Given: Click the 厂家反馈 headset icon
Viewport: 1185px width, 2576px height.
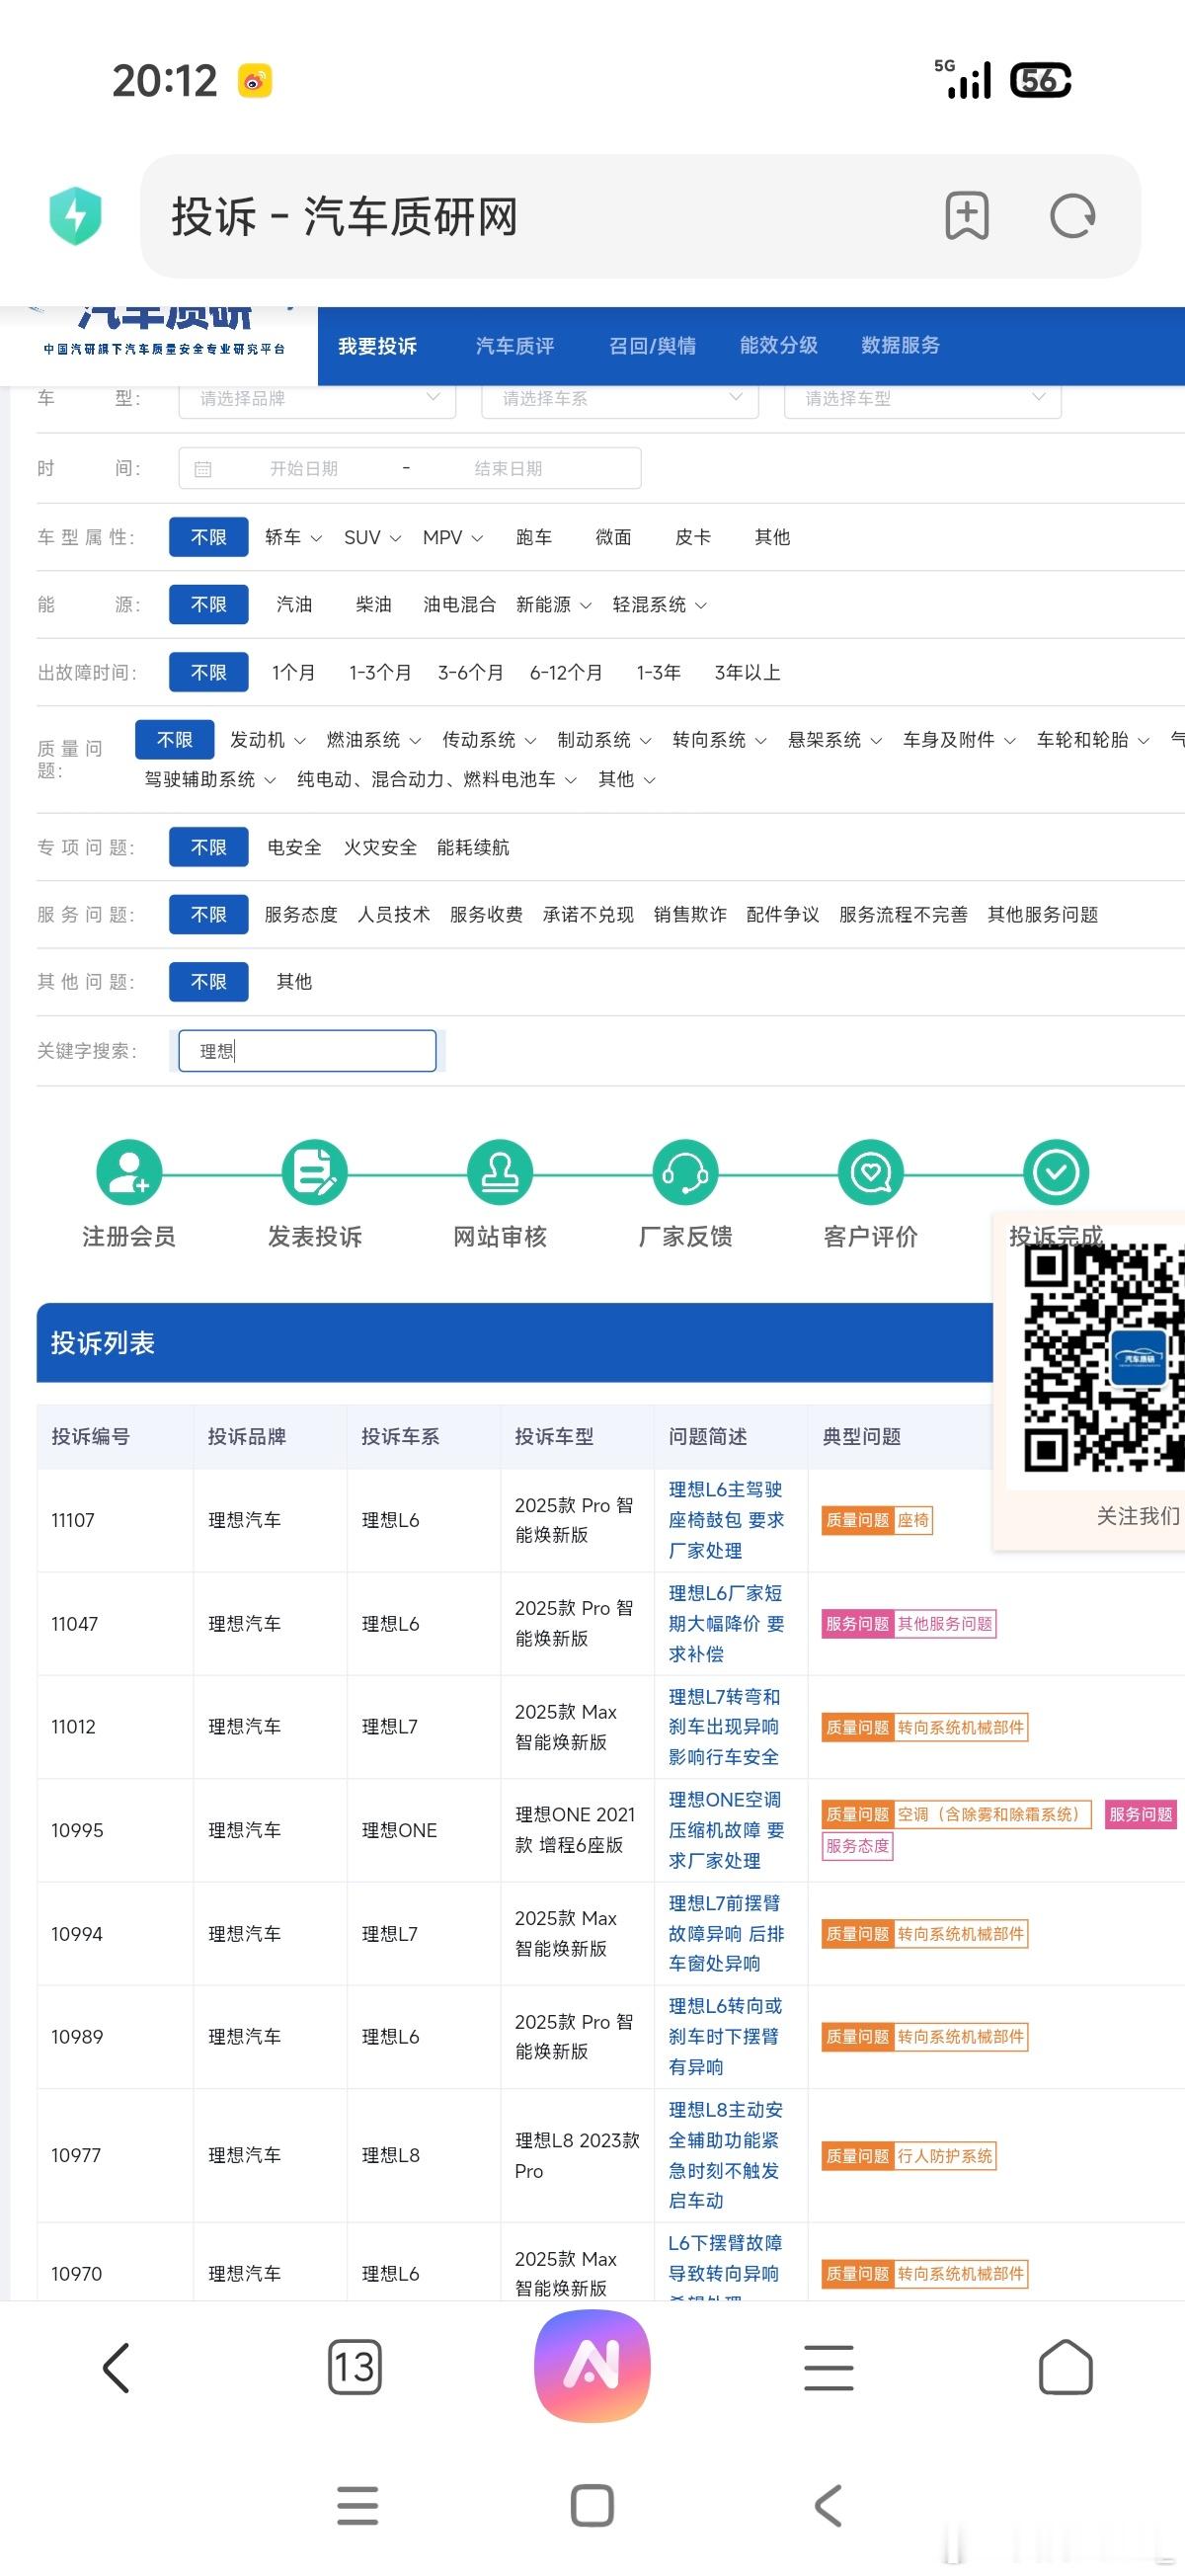Looking at the screenshot, I should click(x=685, y=1172).
